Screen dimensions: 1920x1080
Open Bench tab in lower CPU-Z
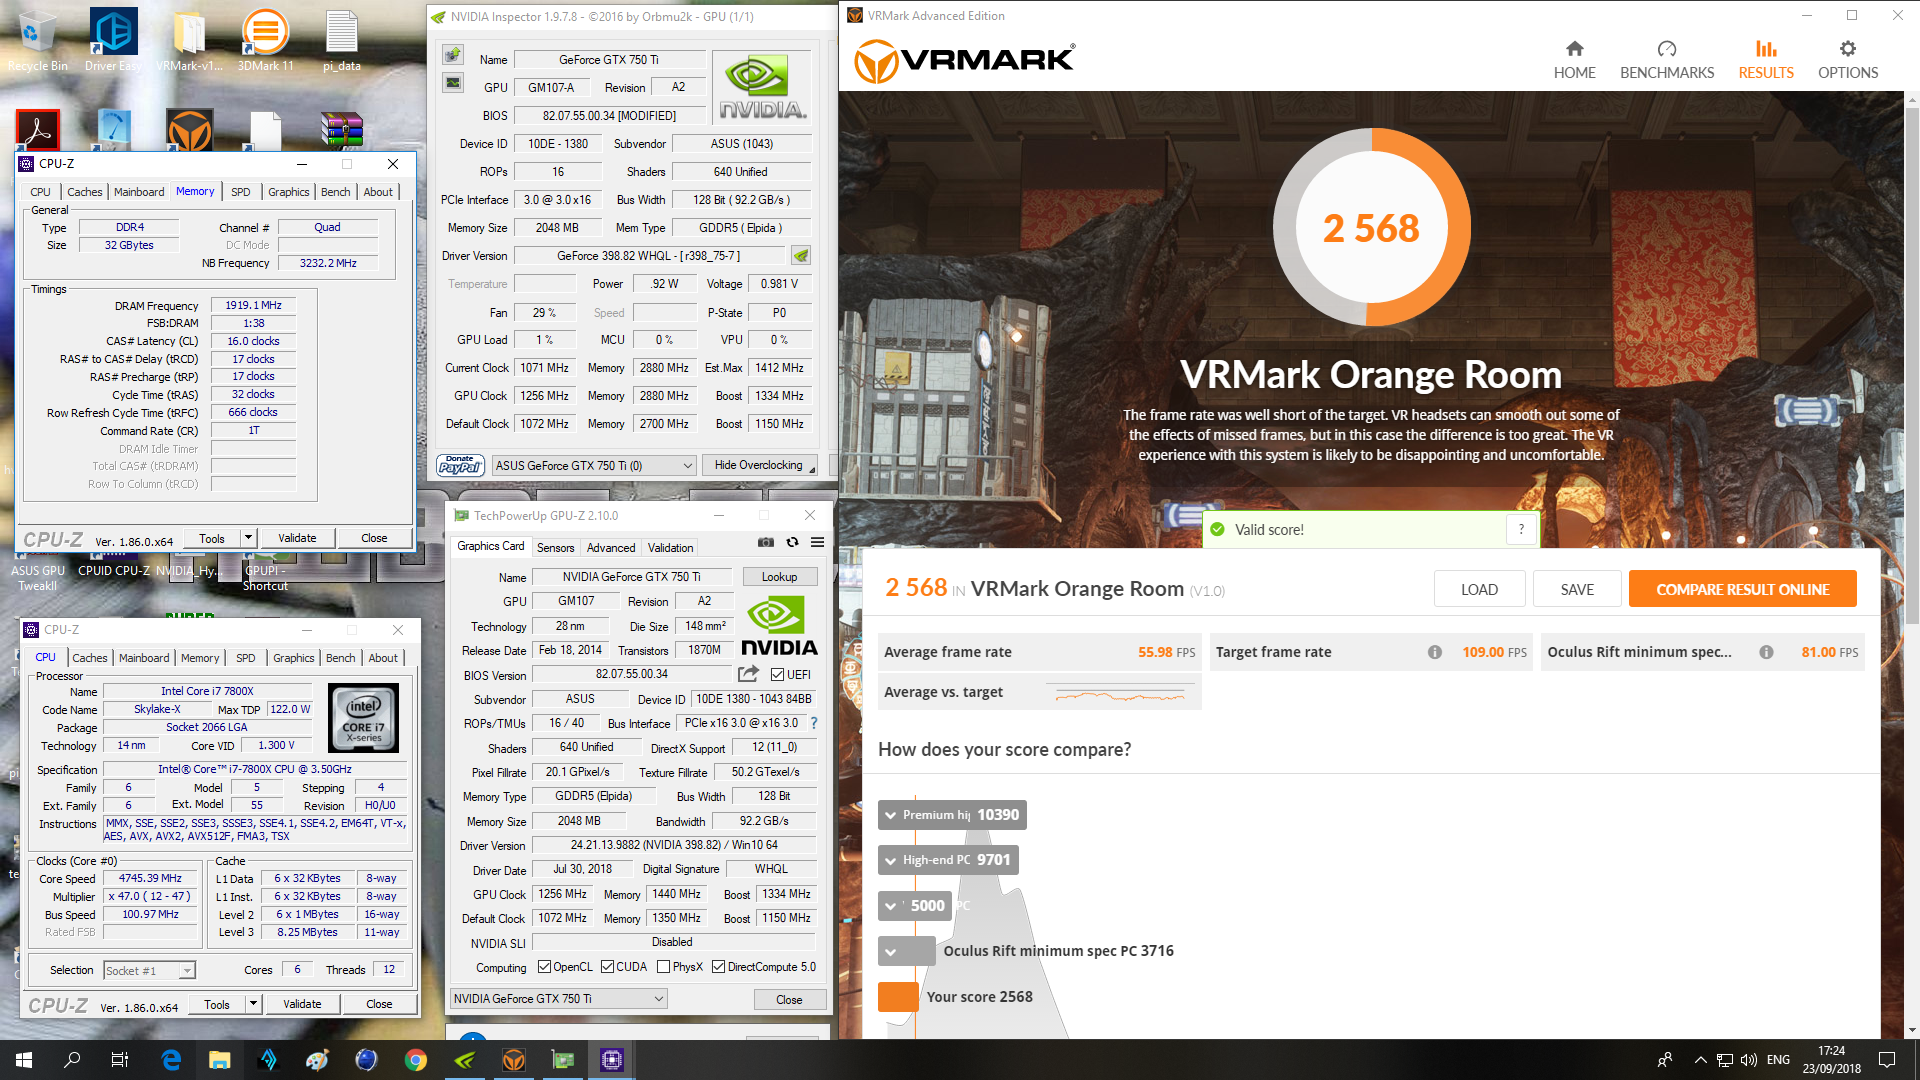click(341, 658)
